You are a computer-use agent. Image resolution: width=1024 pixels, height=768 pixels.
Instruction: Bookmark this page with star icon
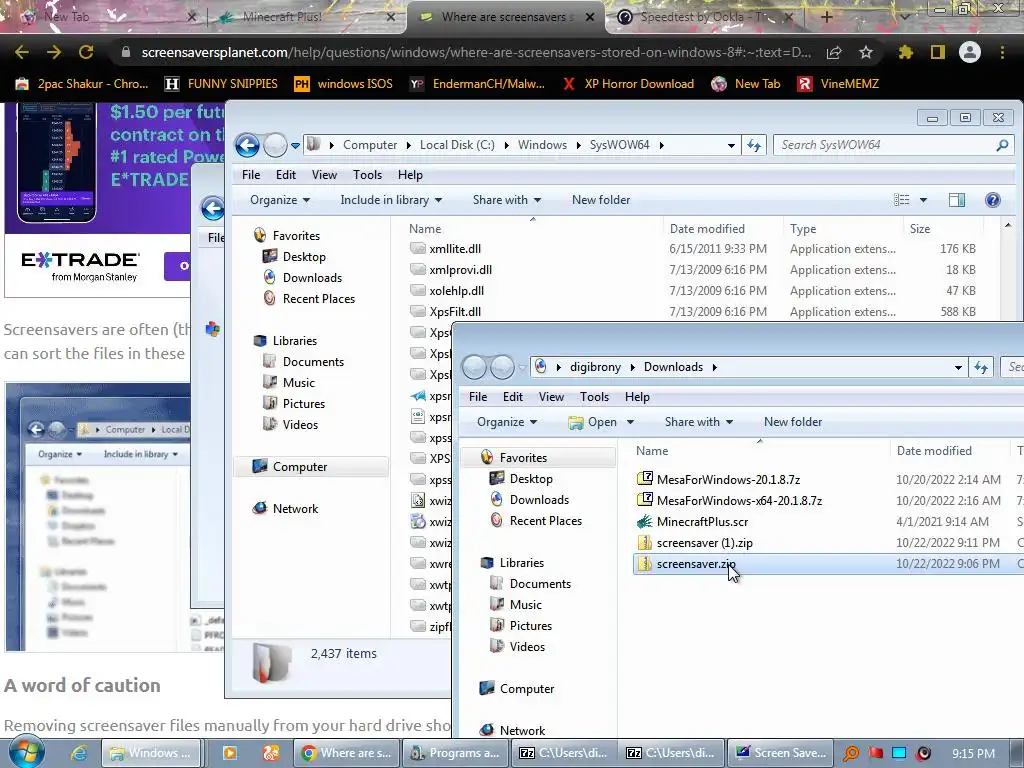point(865,52)
